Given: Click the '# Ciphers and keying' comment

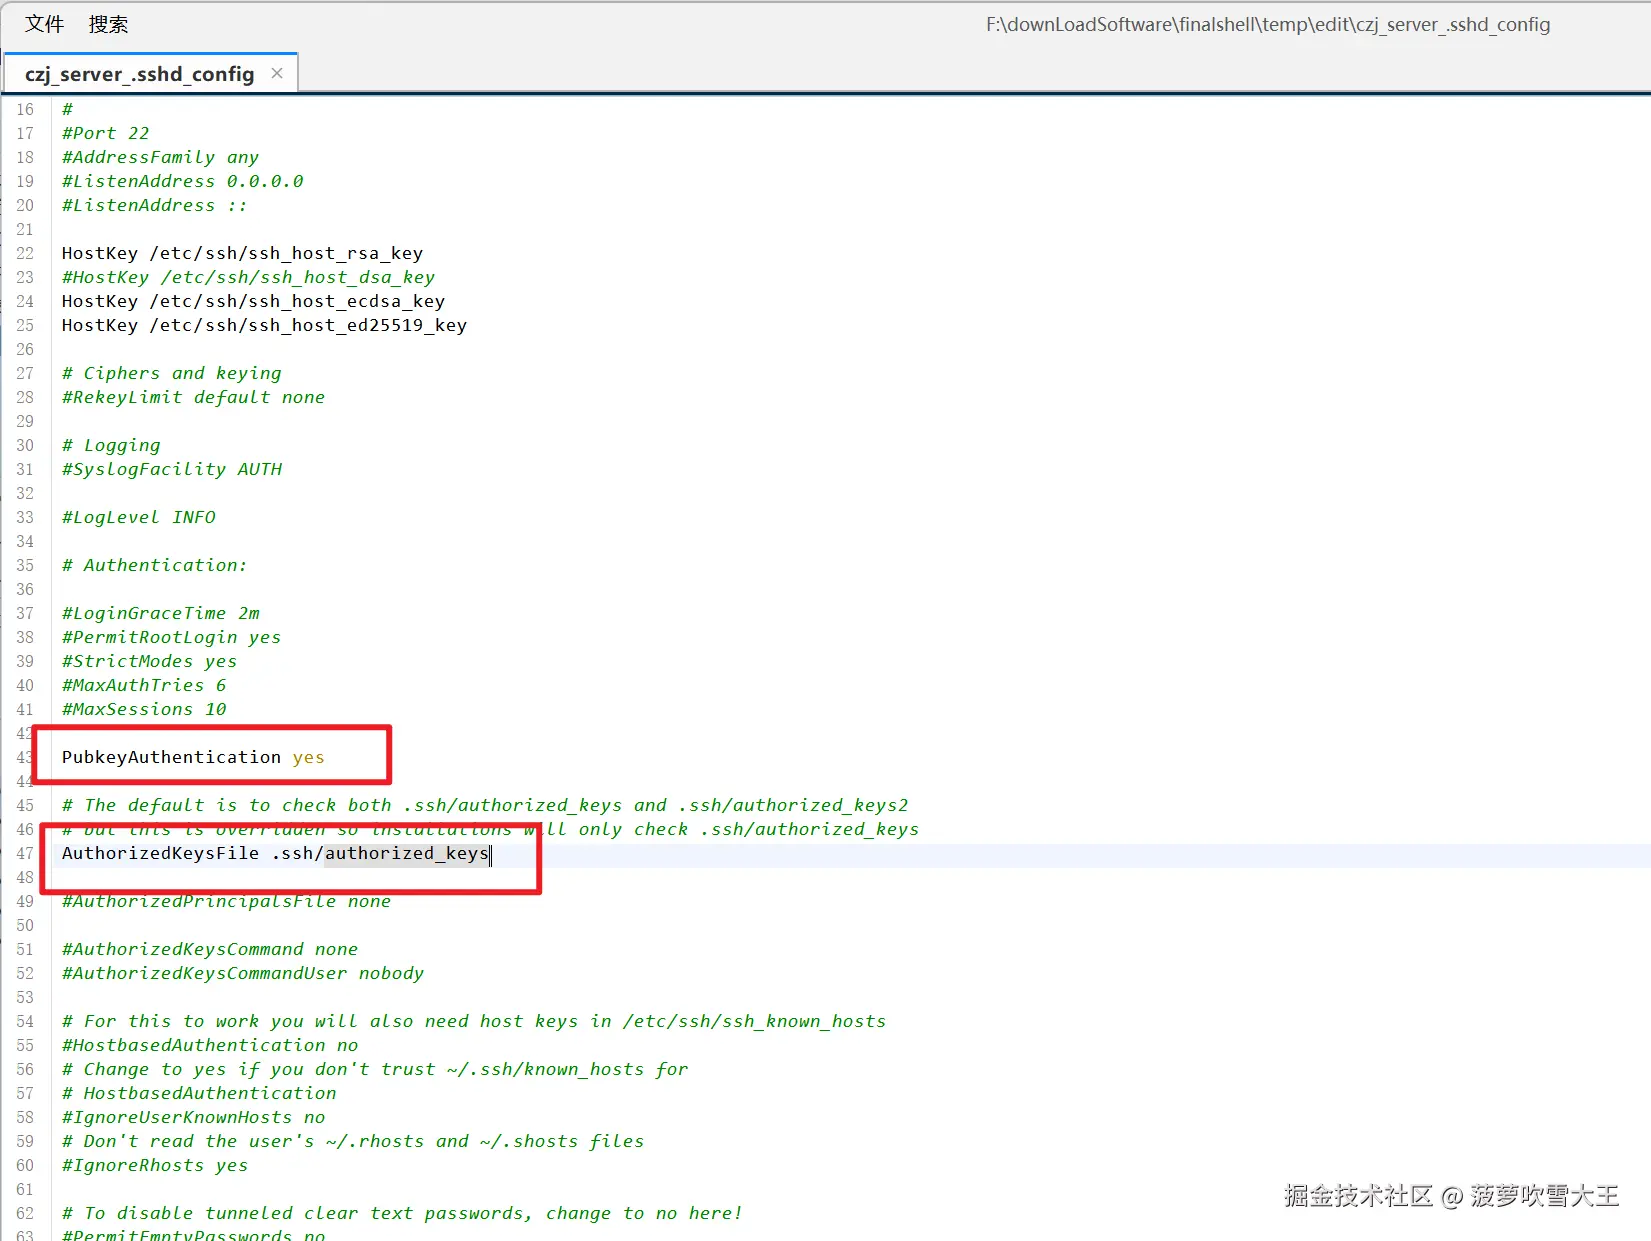Looking at the screenshot, I should tap(171, 373).
